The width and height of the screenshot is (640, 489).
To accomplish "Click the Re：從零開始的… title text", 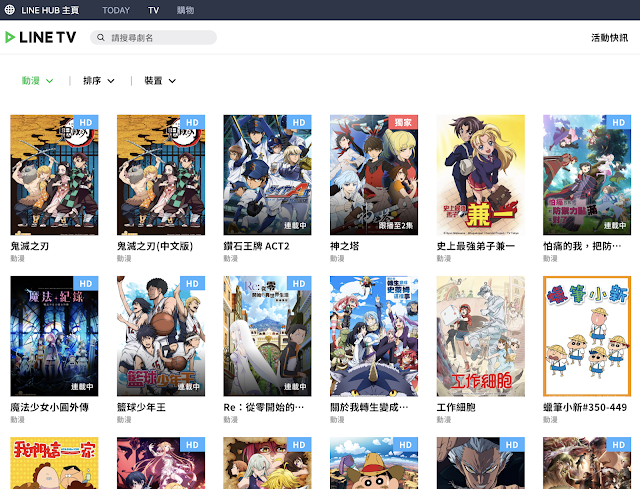I will 264,407.
